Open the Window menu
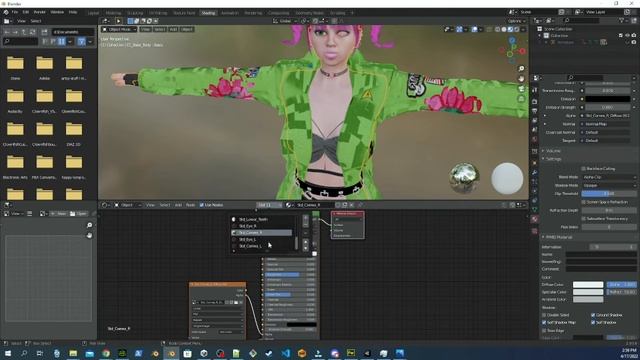Screen dimensions: 640x360 tap(57, 12)
